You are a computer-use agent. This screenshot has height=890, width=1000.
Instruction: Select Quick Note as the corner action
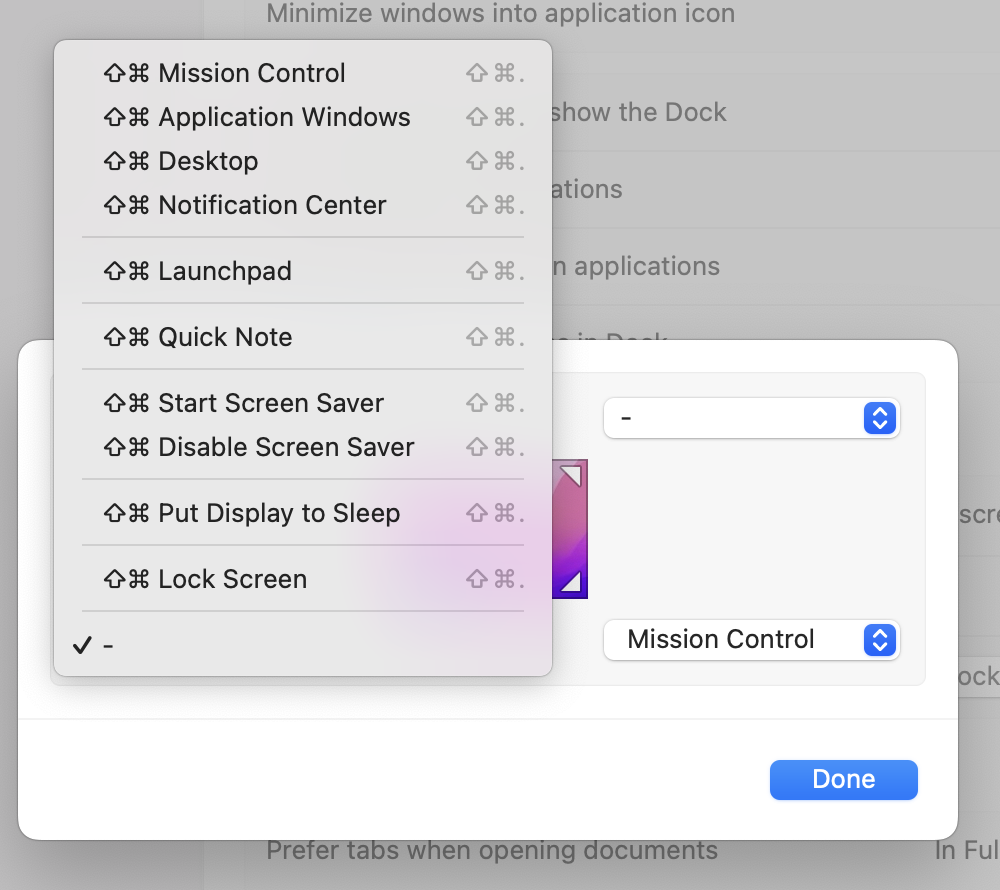[x=225, y=337]
